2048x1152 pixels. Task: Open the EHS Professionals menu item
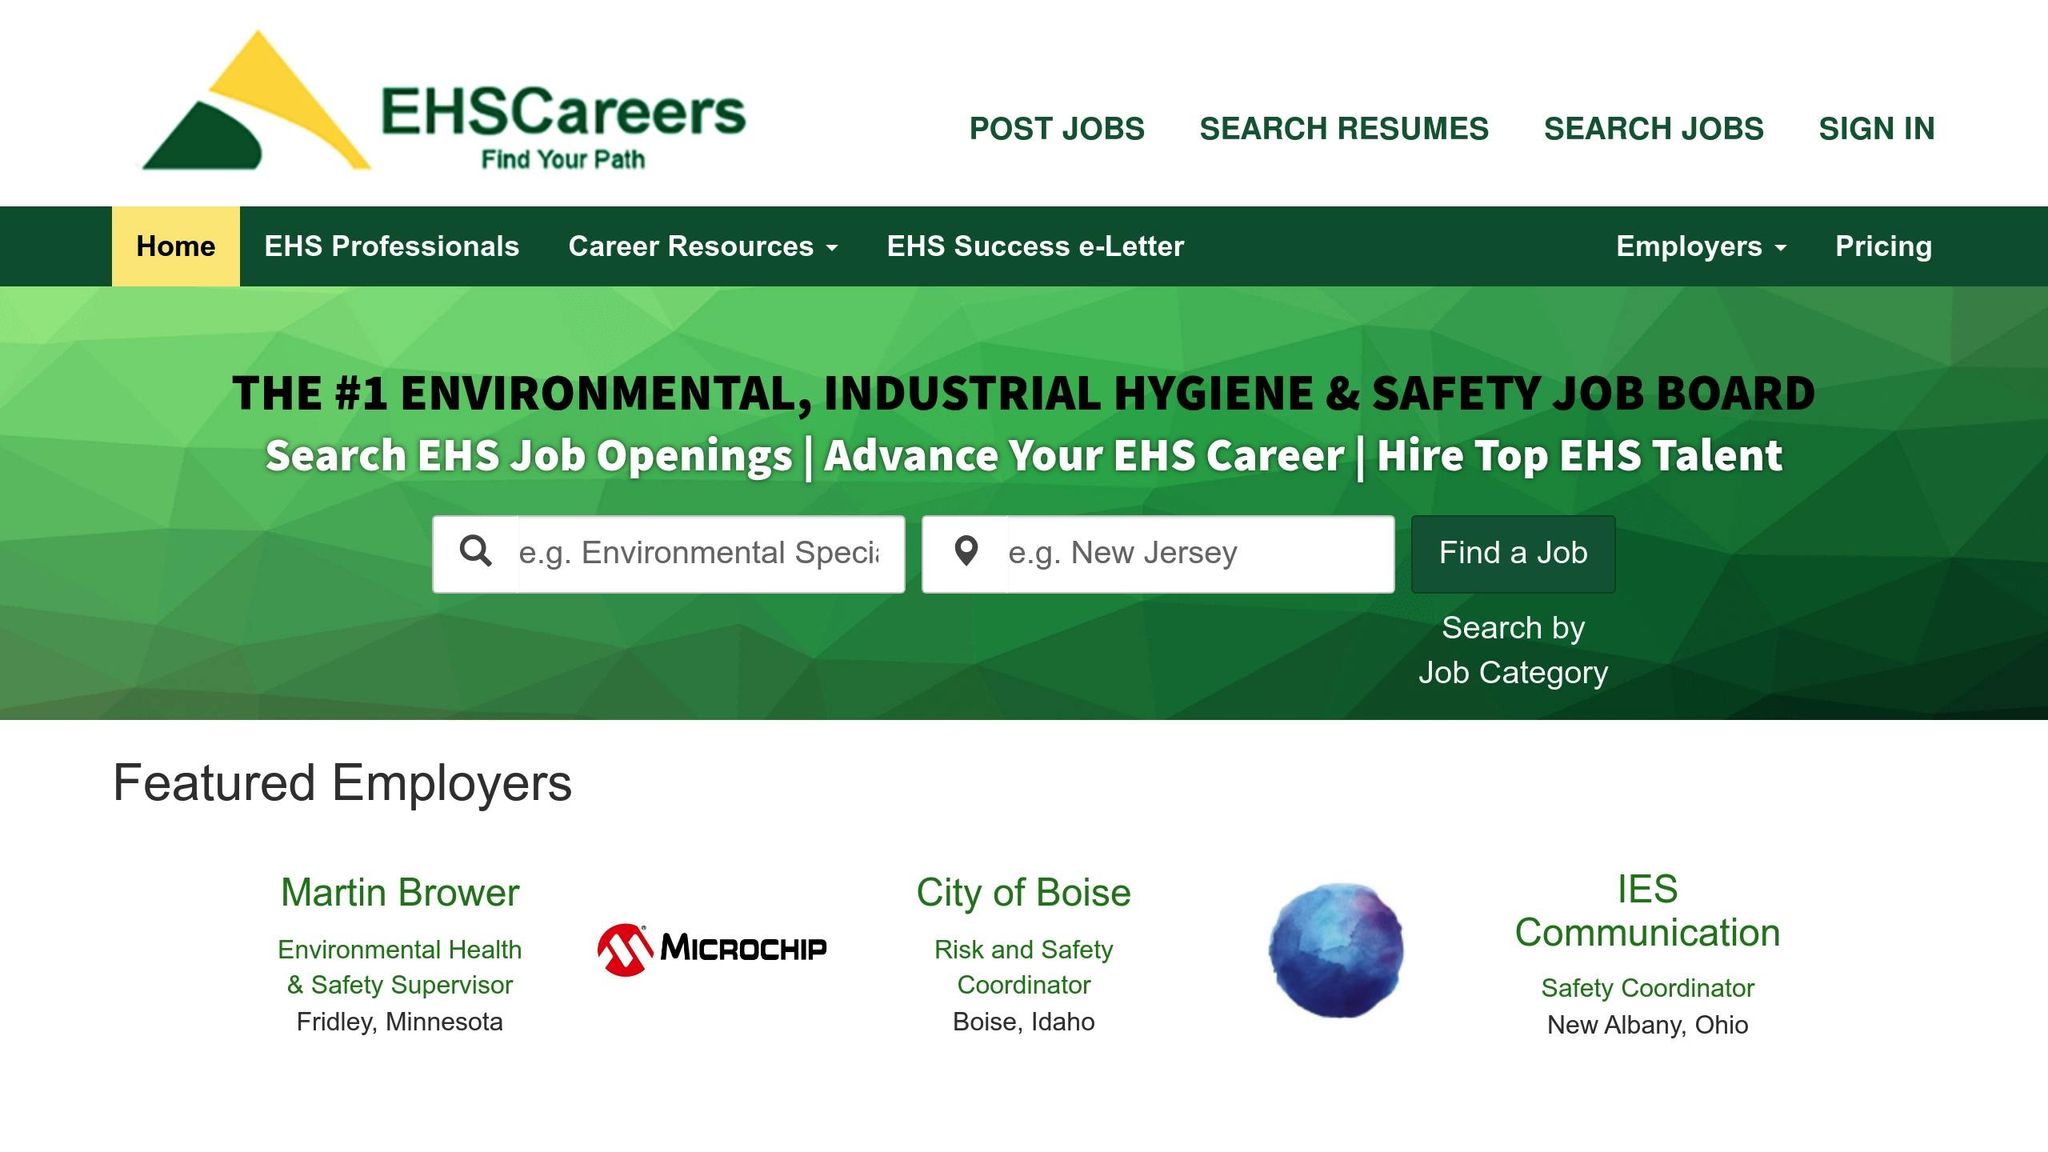tap(391, 246)
